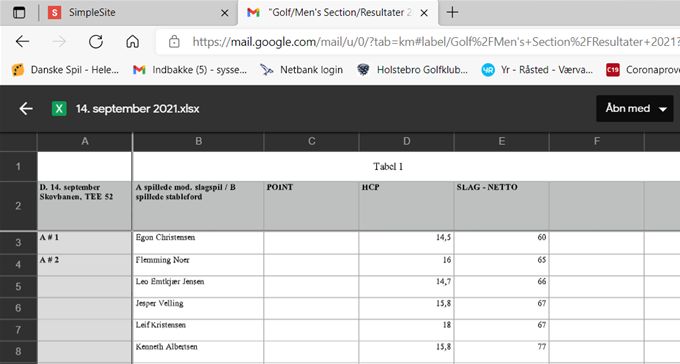This screenshot has width=680, height=364.
Task: Open the Indbakke (5) Gmail bookmark
Action: point(190,69)
